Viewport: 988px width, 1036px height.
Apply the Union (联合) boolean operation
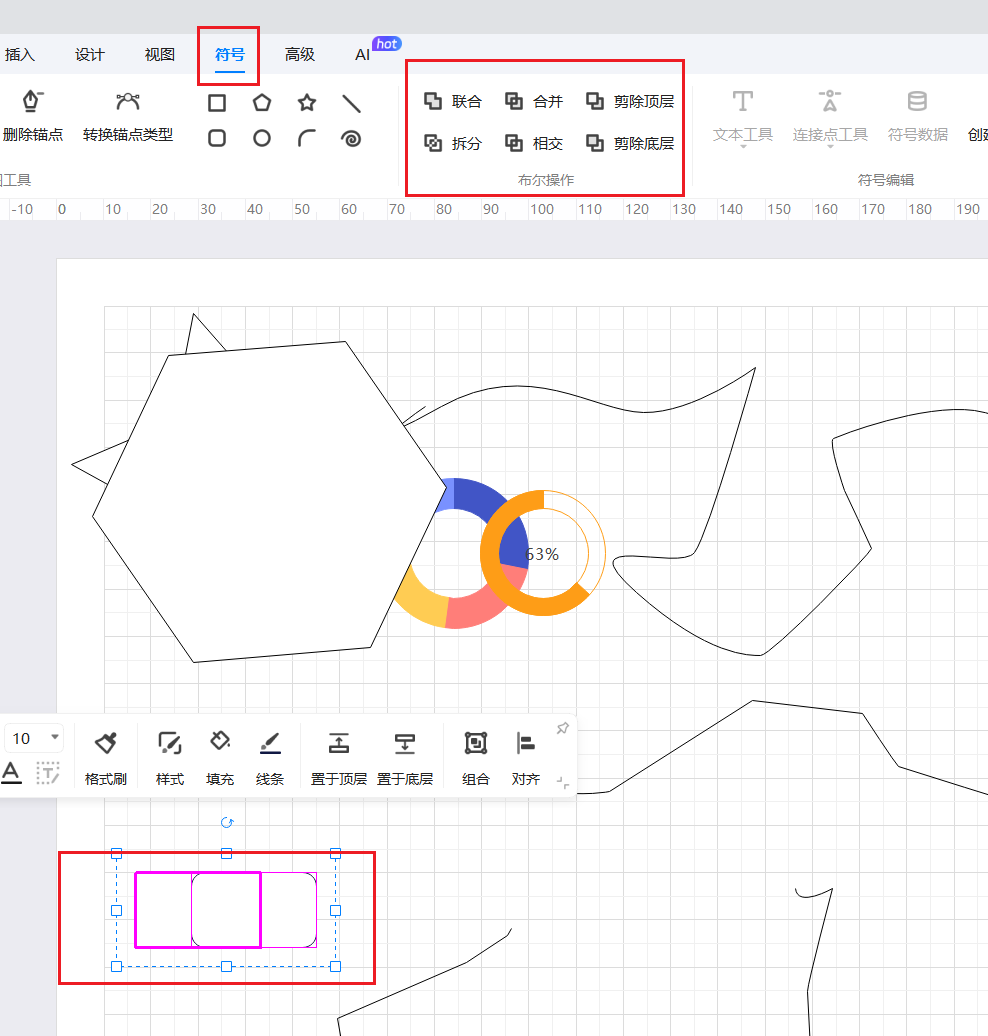(x=453, y=101)
